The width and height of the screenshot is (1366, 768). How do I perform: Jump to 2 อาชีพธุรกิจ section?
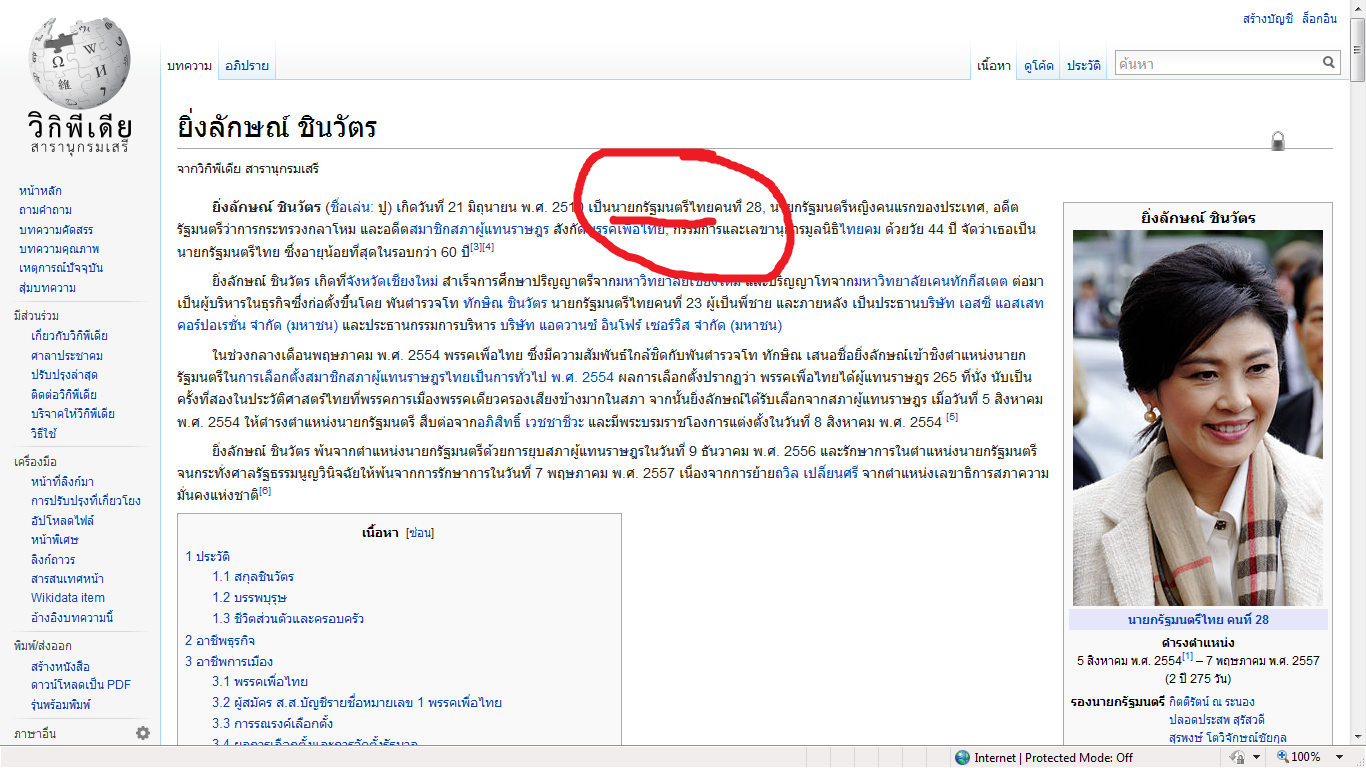[220, 640]
